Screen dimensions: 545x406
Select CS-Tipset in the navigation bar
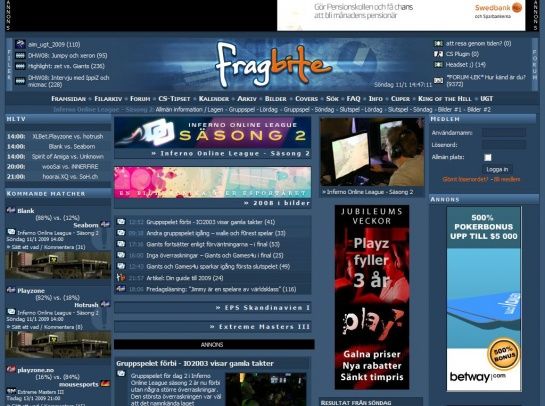[174, 99]
